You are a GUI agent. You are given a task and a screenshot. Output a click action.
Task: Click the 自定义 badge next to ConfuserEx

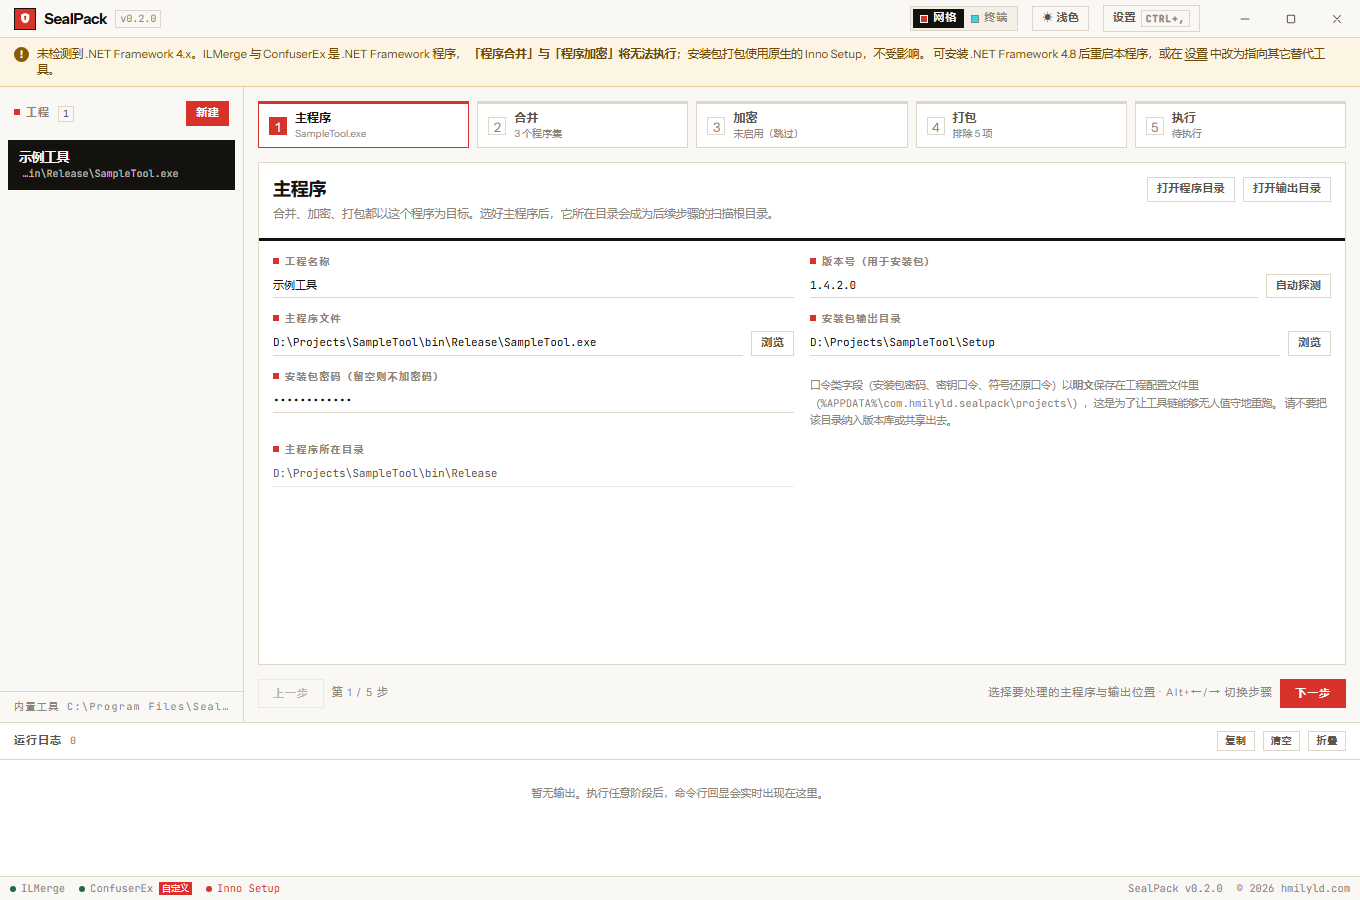175,889
